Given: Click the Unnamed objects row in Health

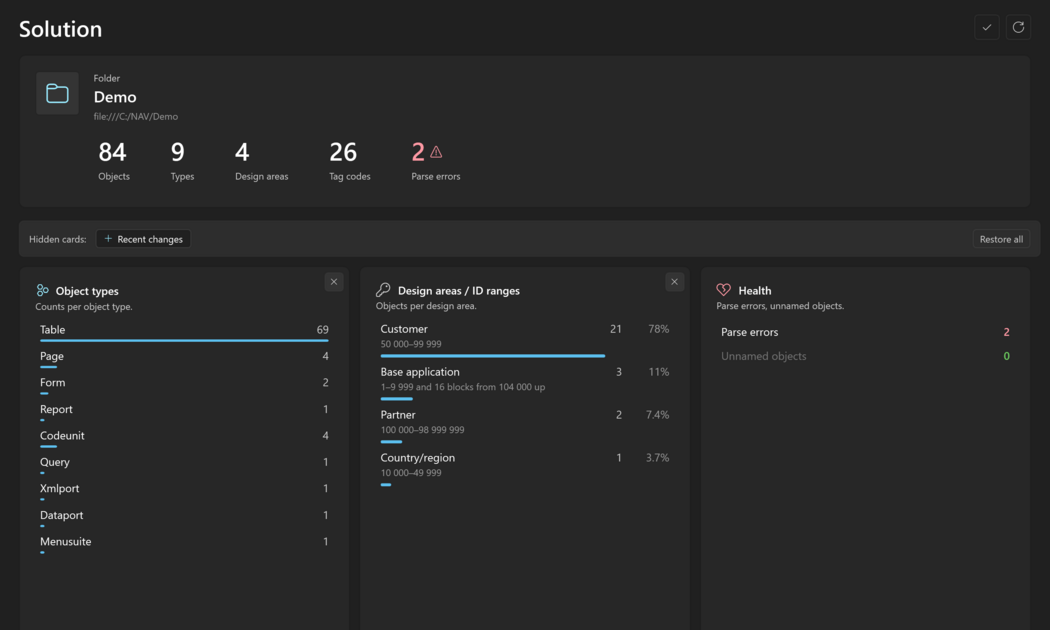Looking at the screenshot, I should coord(865,356).
